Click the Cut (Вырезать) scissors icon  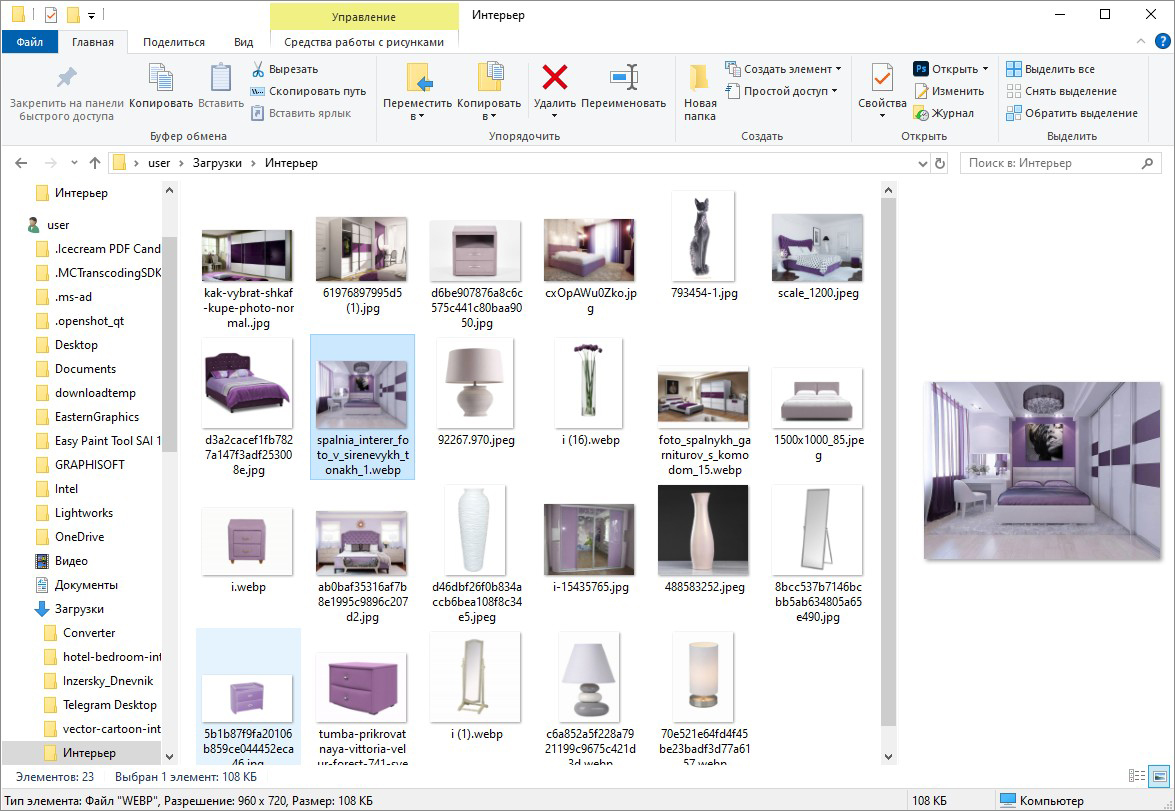click(258, 69)
